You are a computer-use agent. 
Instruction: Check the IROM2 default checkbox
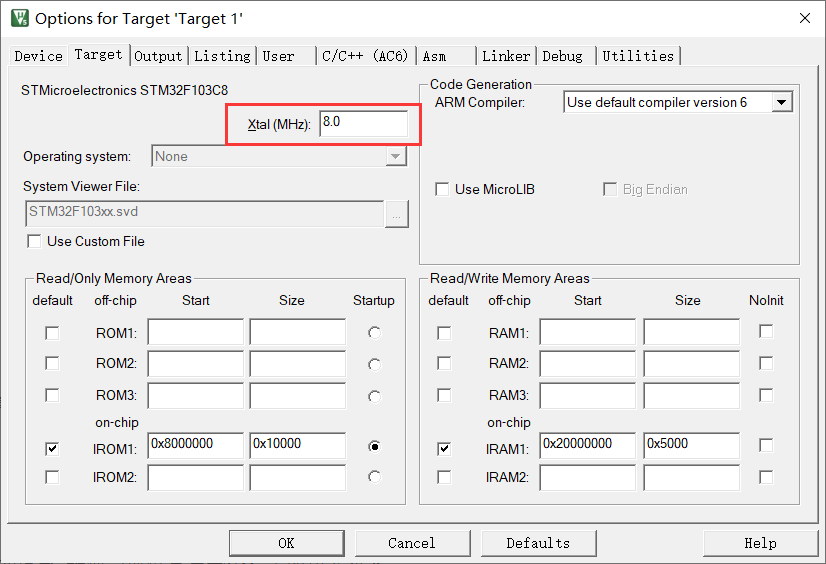click(52, 477)
